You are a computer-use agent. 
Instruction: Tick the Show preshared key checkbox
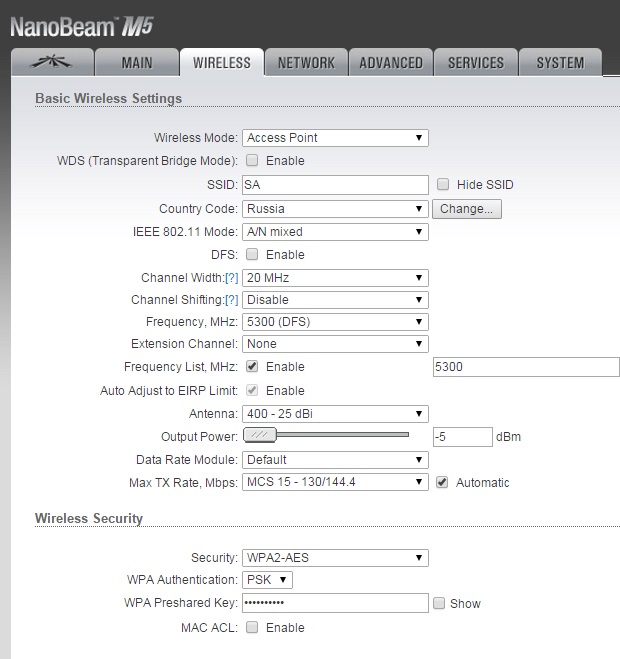pos(439,603)
